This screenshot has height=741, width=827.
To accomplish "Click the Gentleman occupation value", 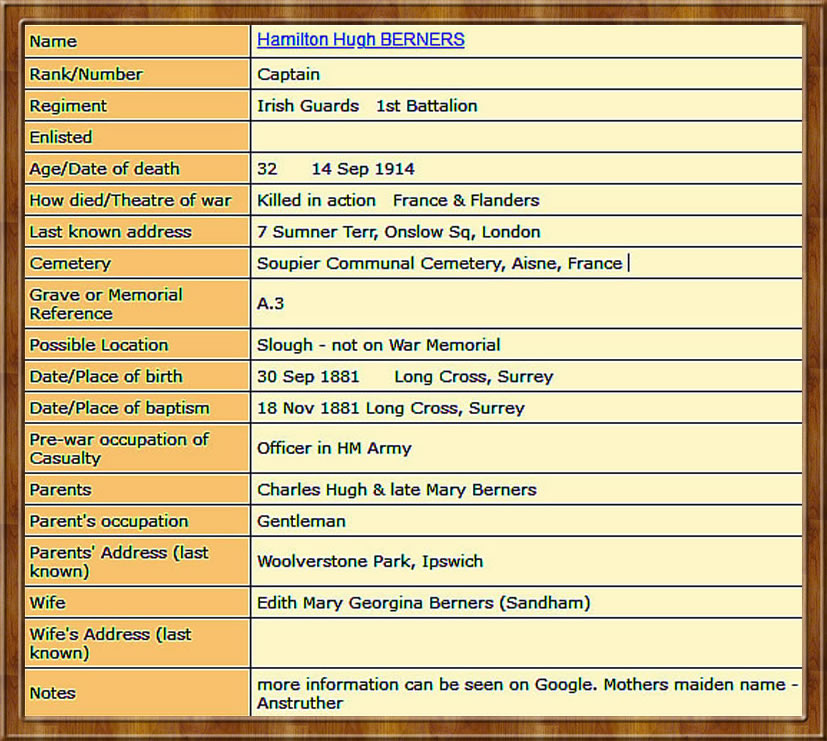I will 301,521.
